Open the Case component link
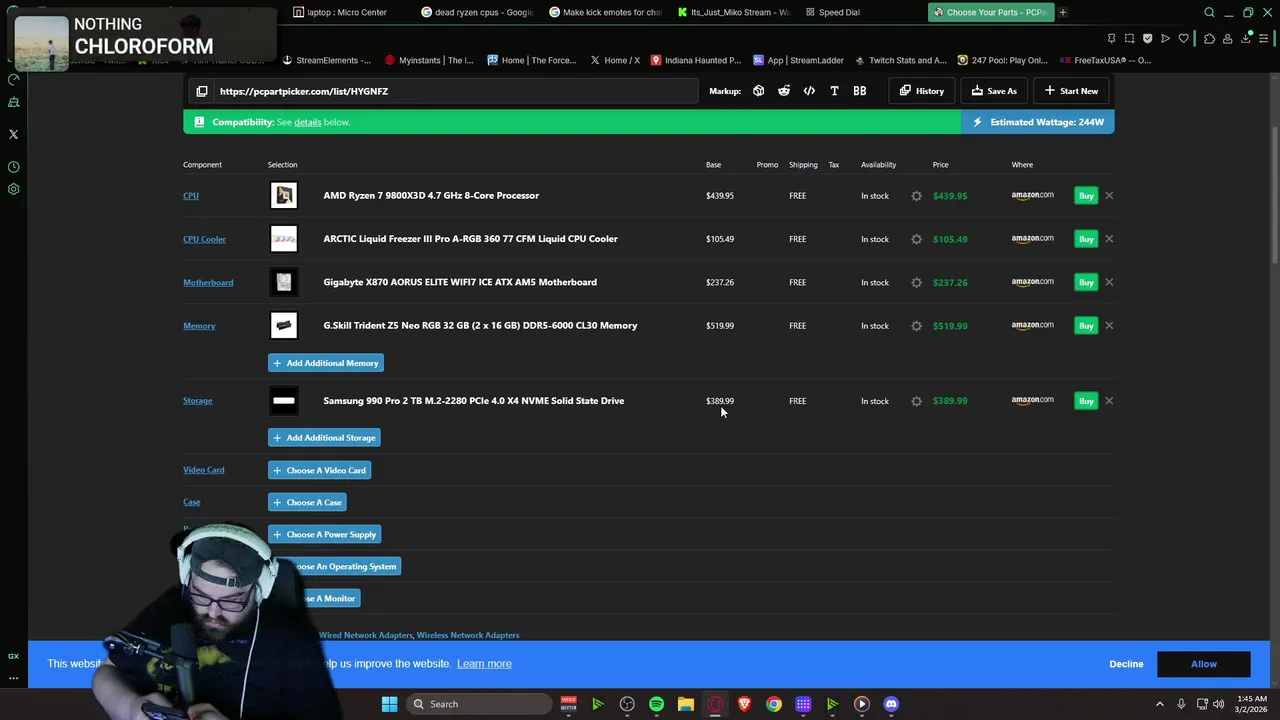This screenshot has width=1280, height=720. coord(192,502)
